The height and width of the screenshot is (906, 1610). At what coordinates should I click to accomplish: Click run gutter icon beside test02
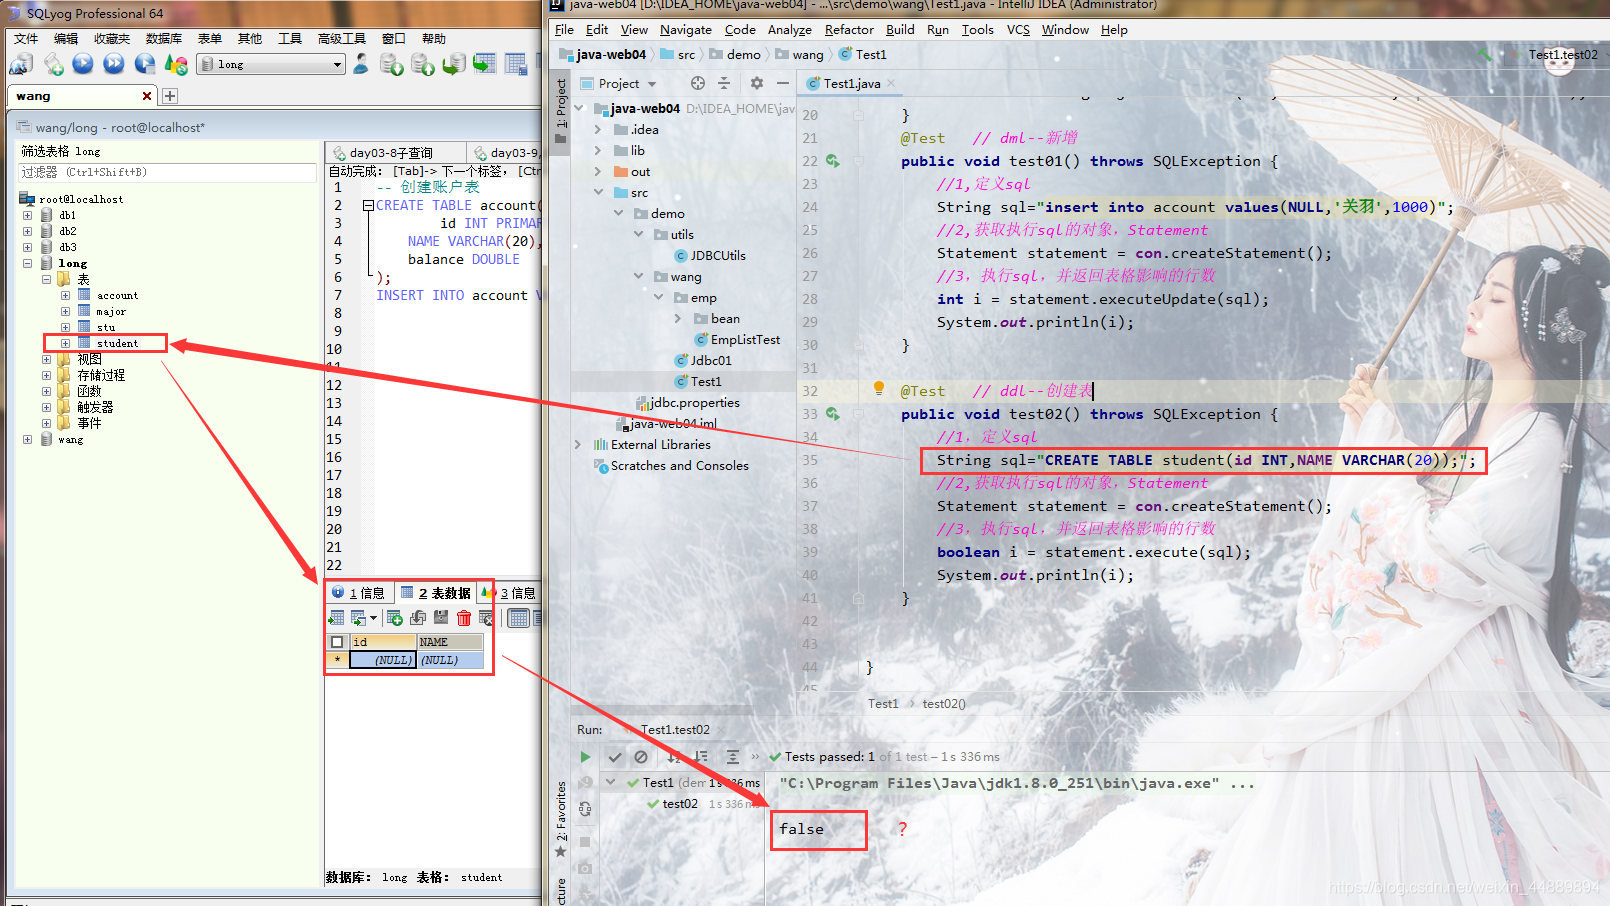833,414
